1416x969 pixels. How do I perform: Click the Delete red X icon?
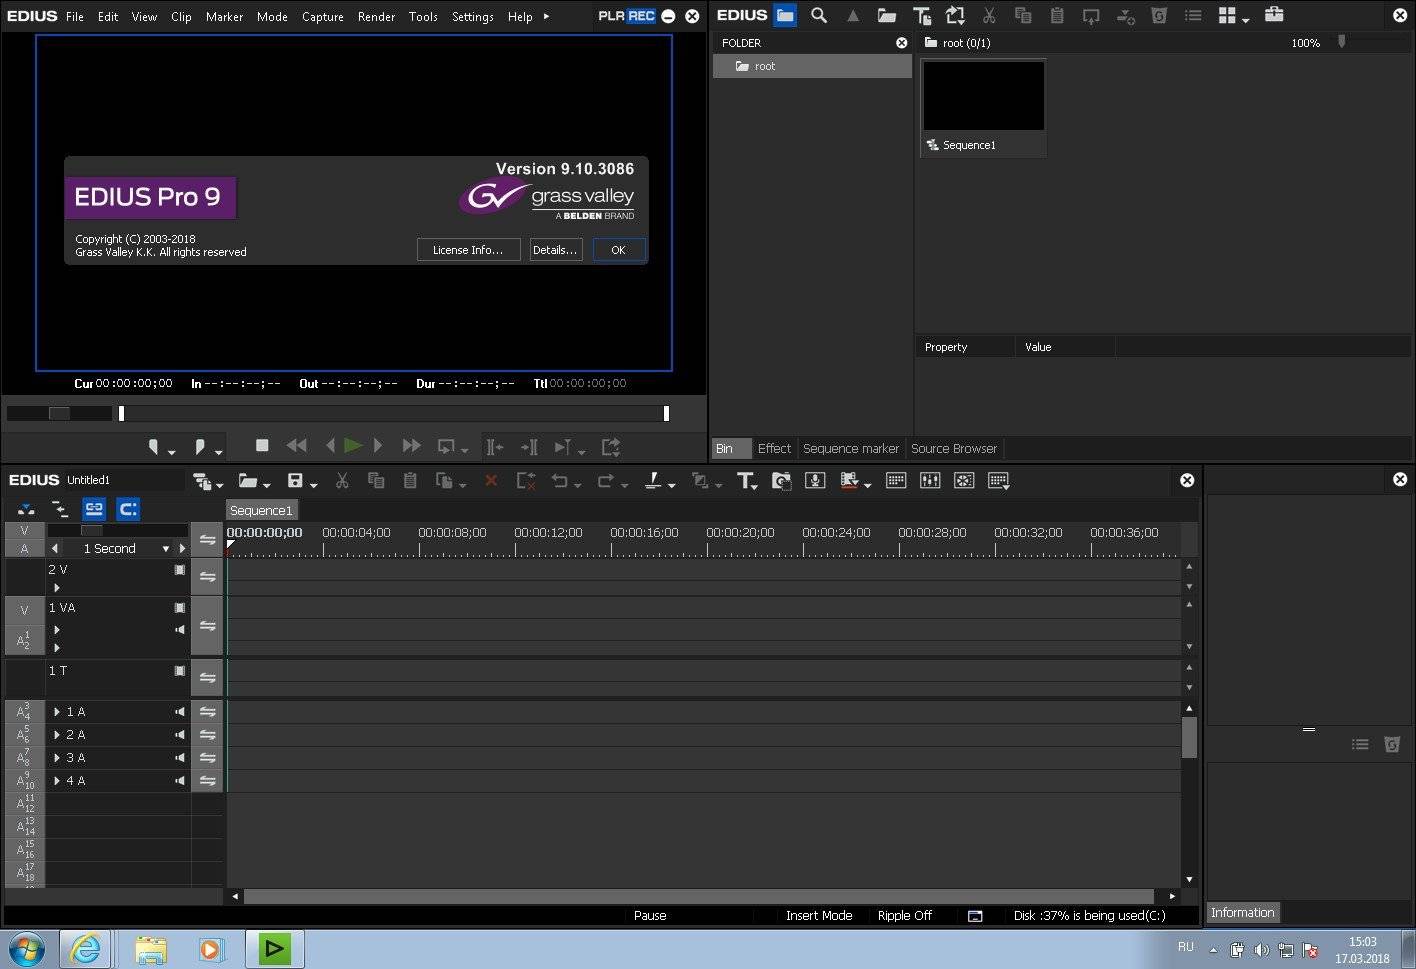tap(491, 481)
